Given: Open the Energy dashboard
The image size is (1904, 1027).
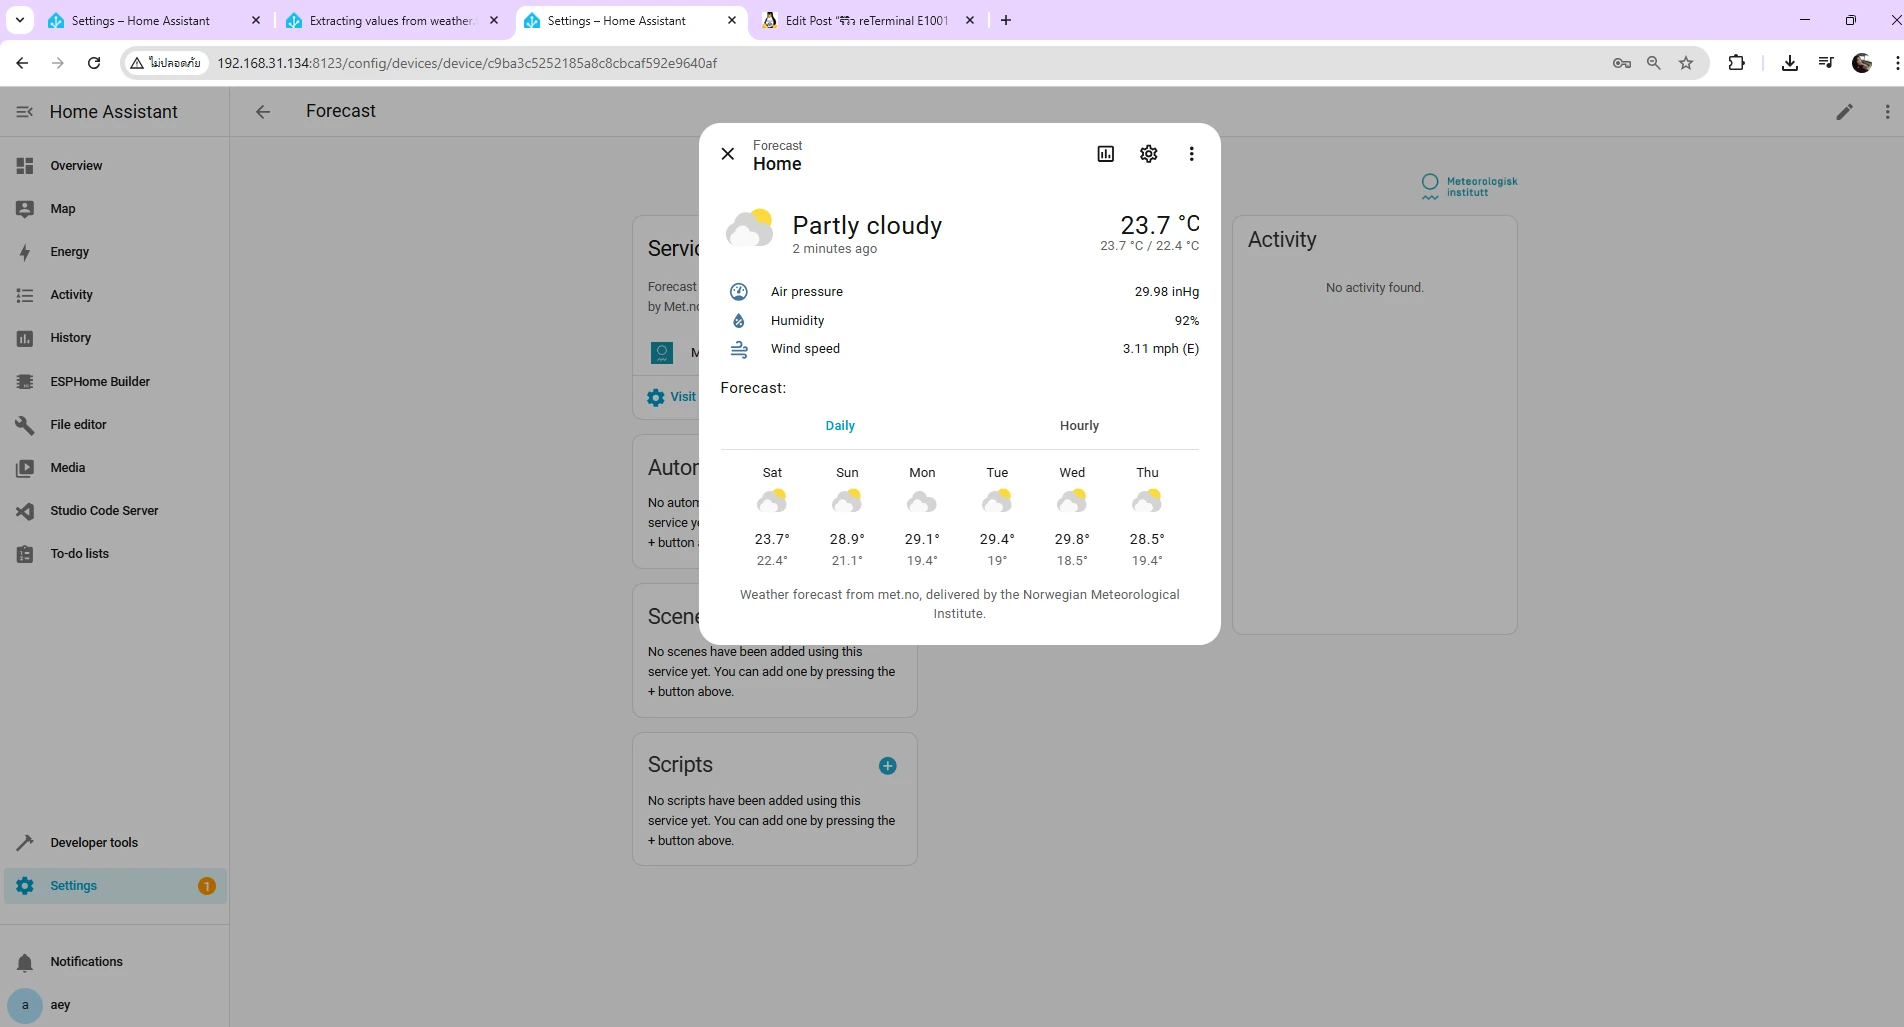Looking at the screenshot, I should coord(69,252).
